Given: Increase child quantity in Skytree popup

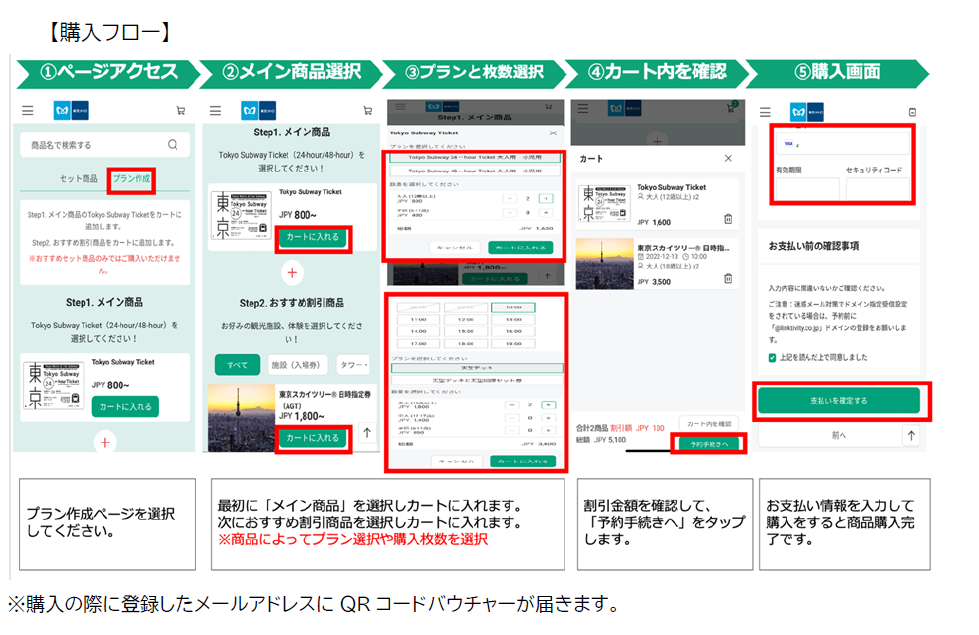Looking at the screenshot, I should 549,430.
